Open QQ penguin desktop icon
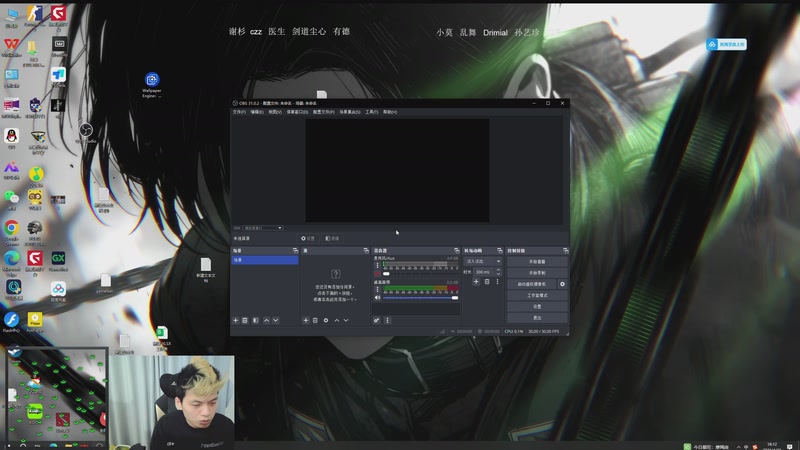This screenshot has height=450, width=800. (11, 138)
